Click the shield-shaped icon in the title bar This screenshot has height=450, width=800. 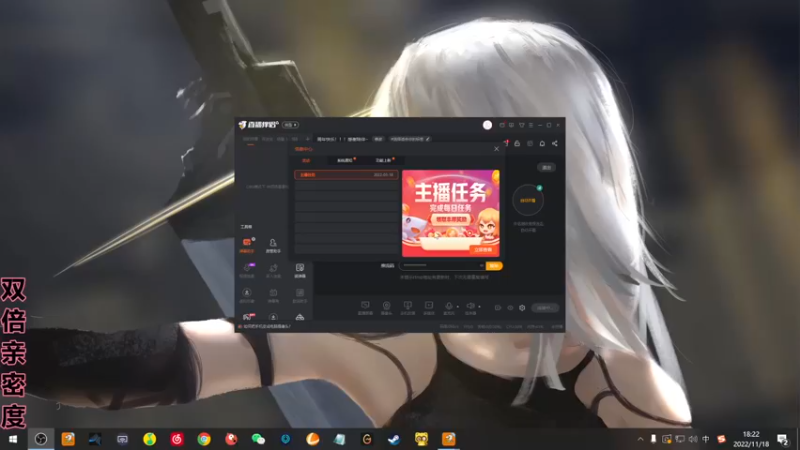tap(521, 125)
